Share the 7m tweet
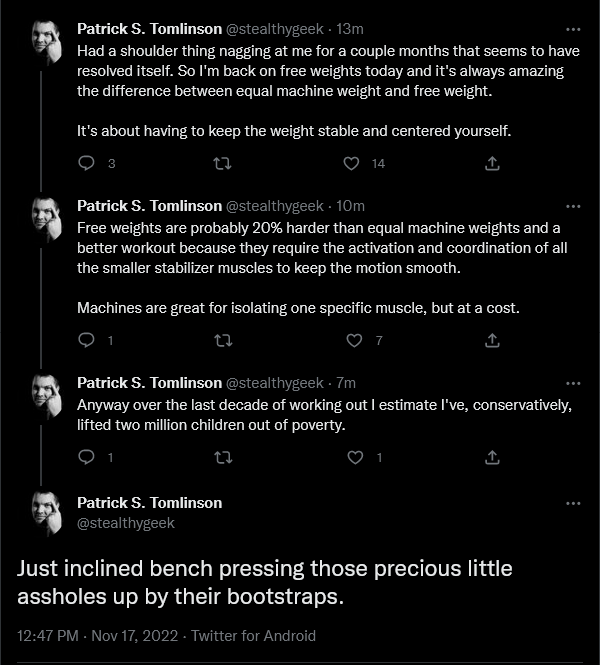This screenshot has width=600, height=665. (492, 457)
